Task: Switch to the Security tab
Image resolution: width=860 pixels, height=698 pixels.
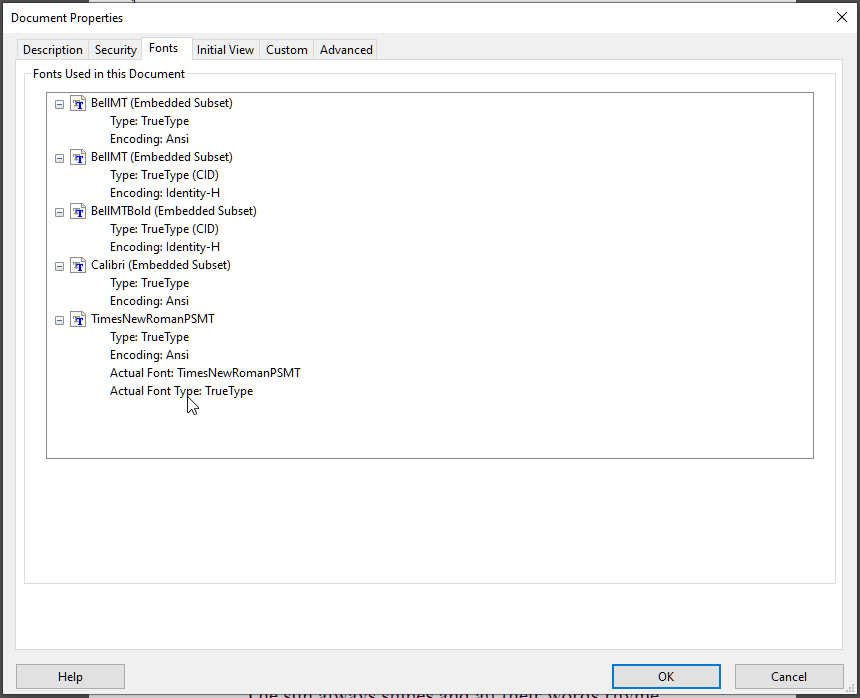Action: click(115, 49)
